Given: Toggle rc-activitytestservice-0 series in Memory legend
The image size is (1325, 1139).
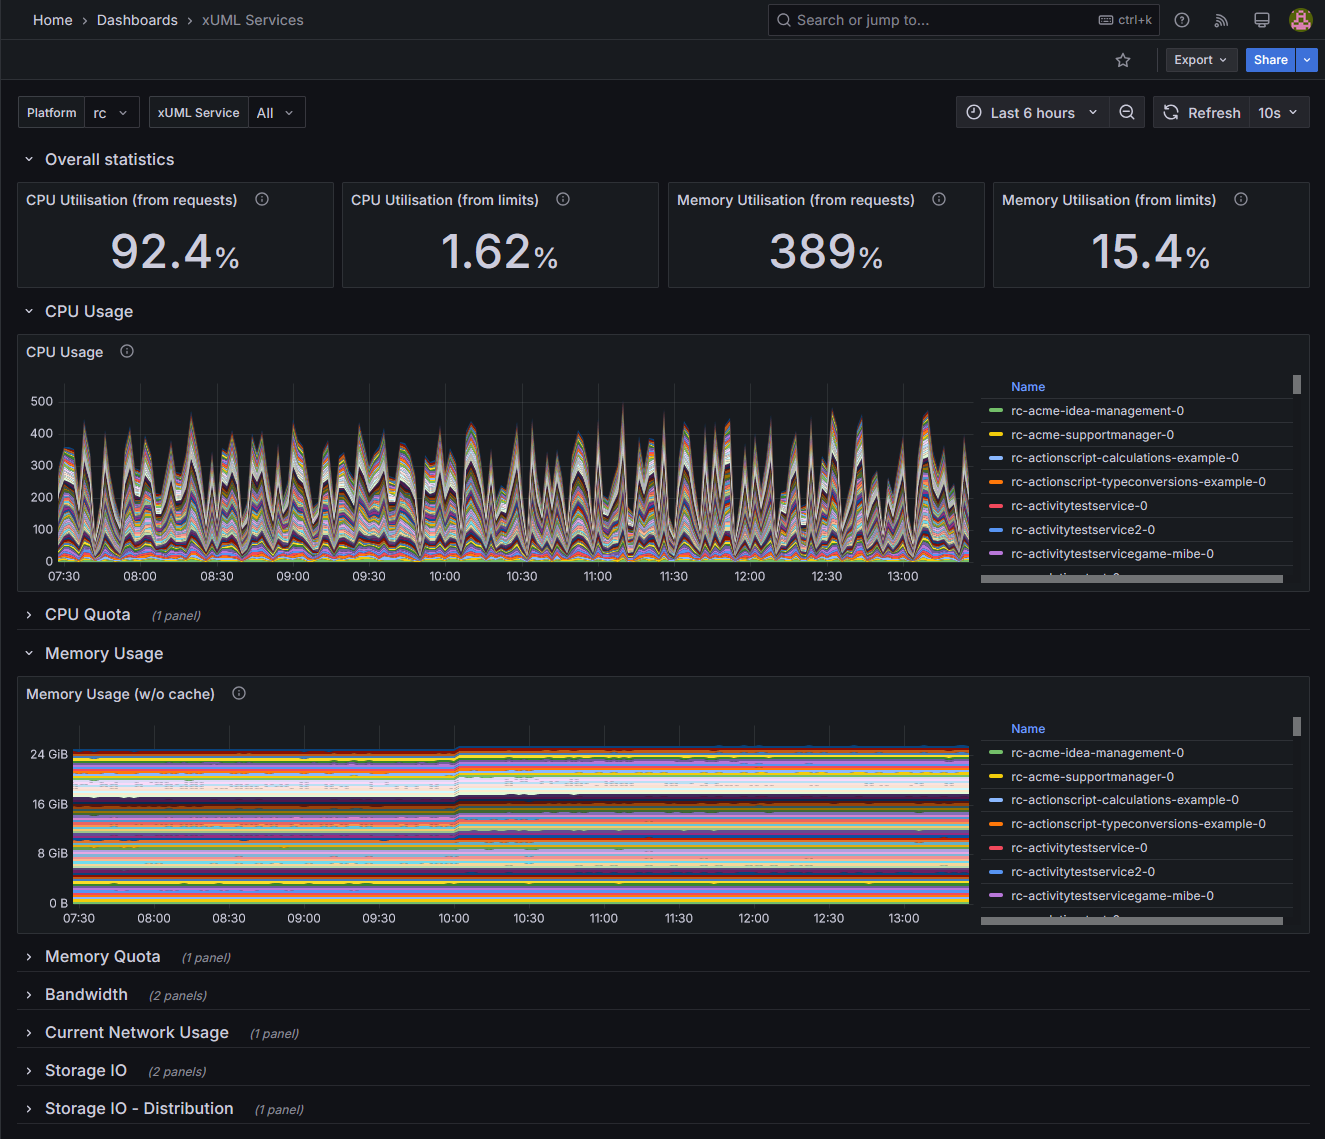Looking at the screenshot, I should click(x=1078, y=848).
